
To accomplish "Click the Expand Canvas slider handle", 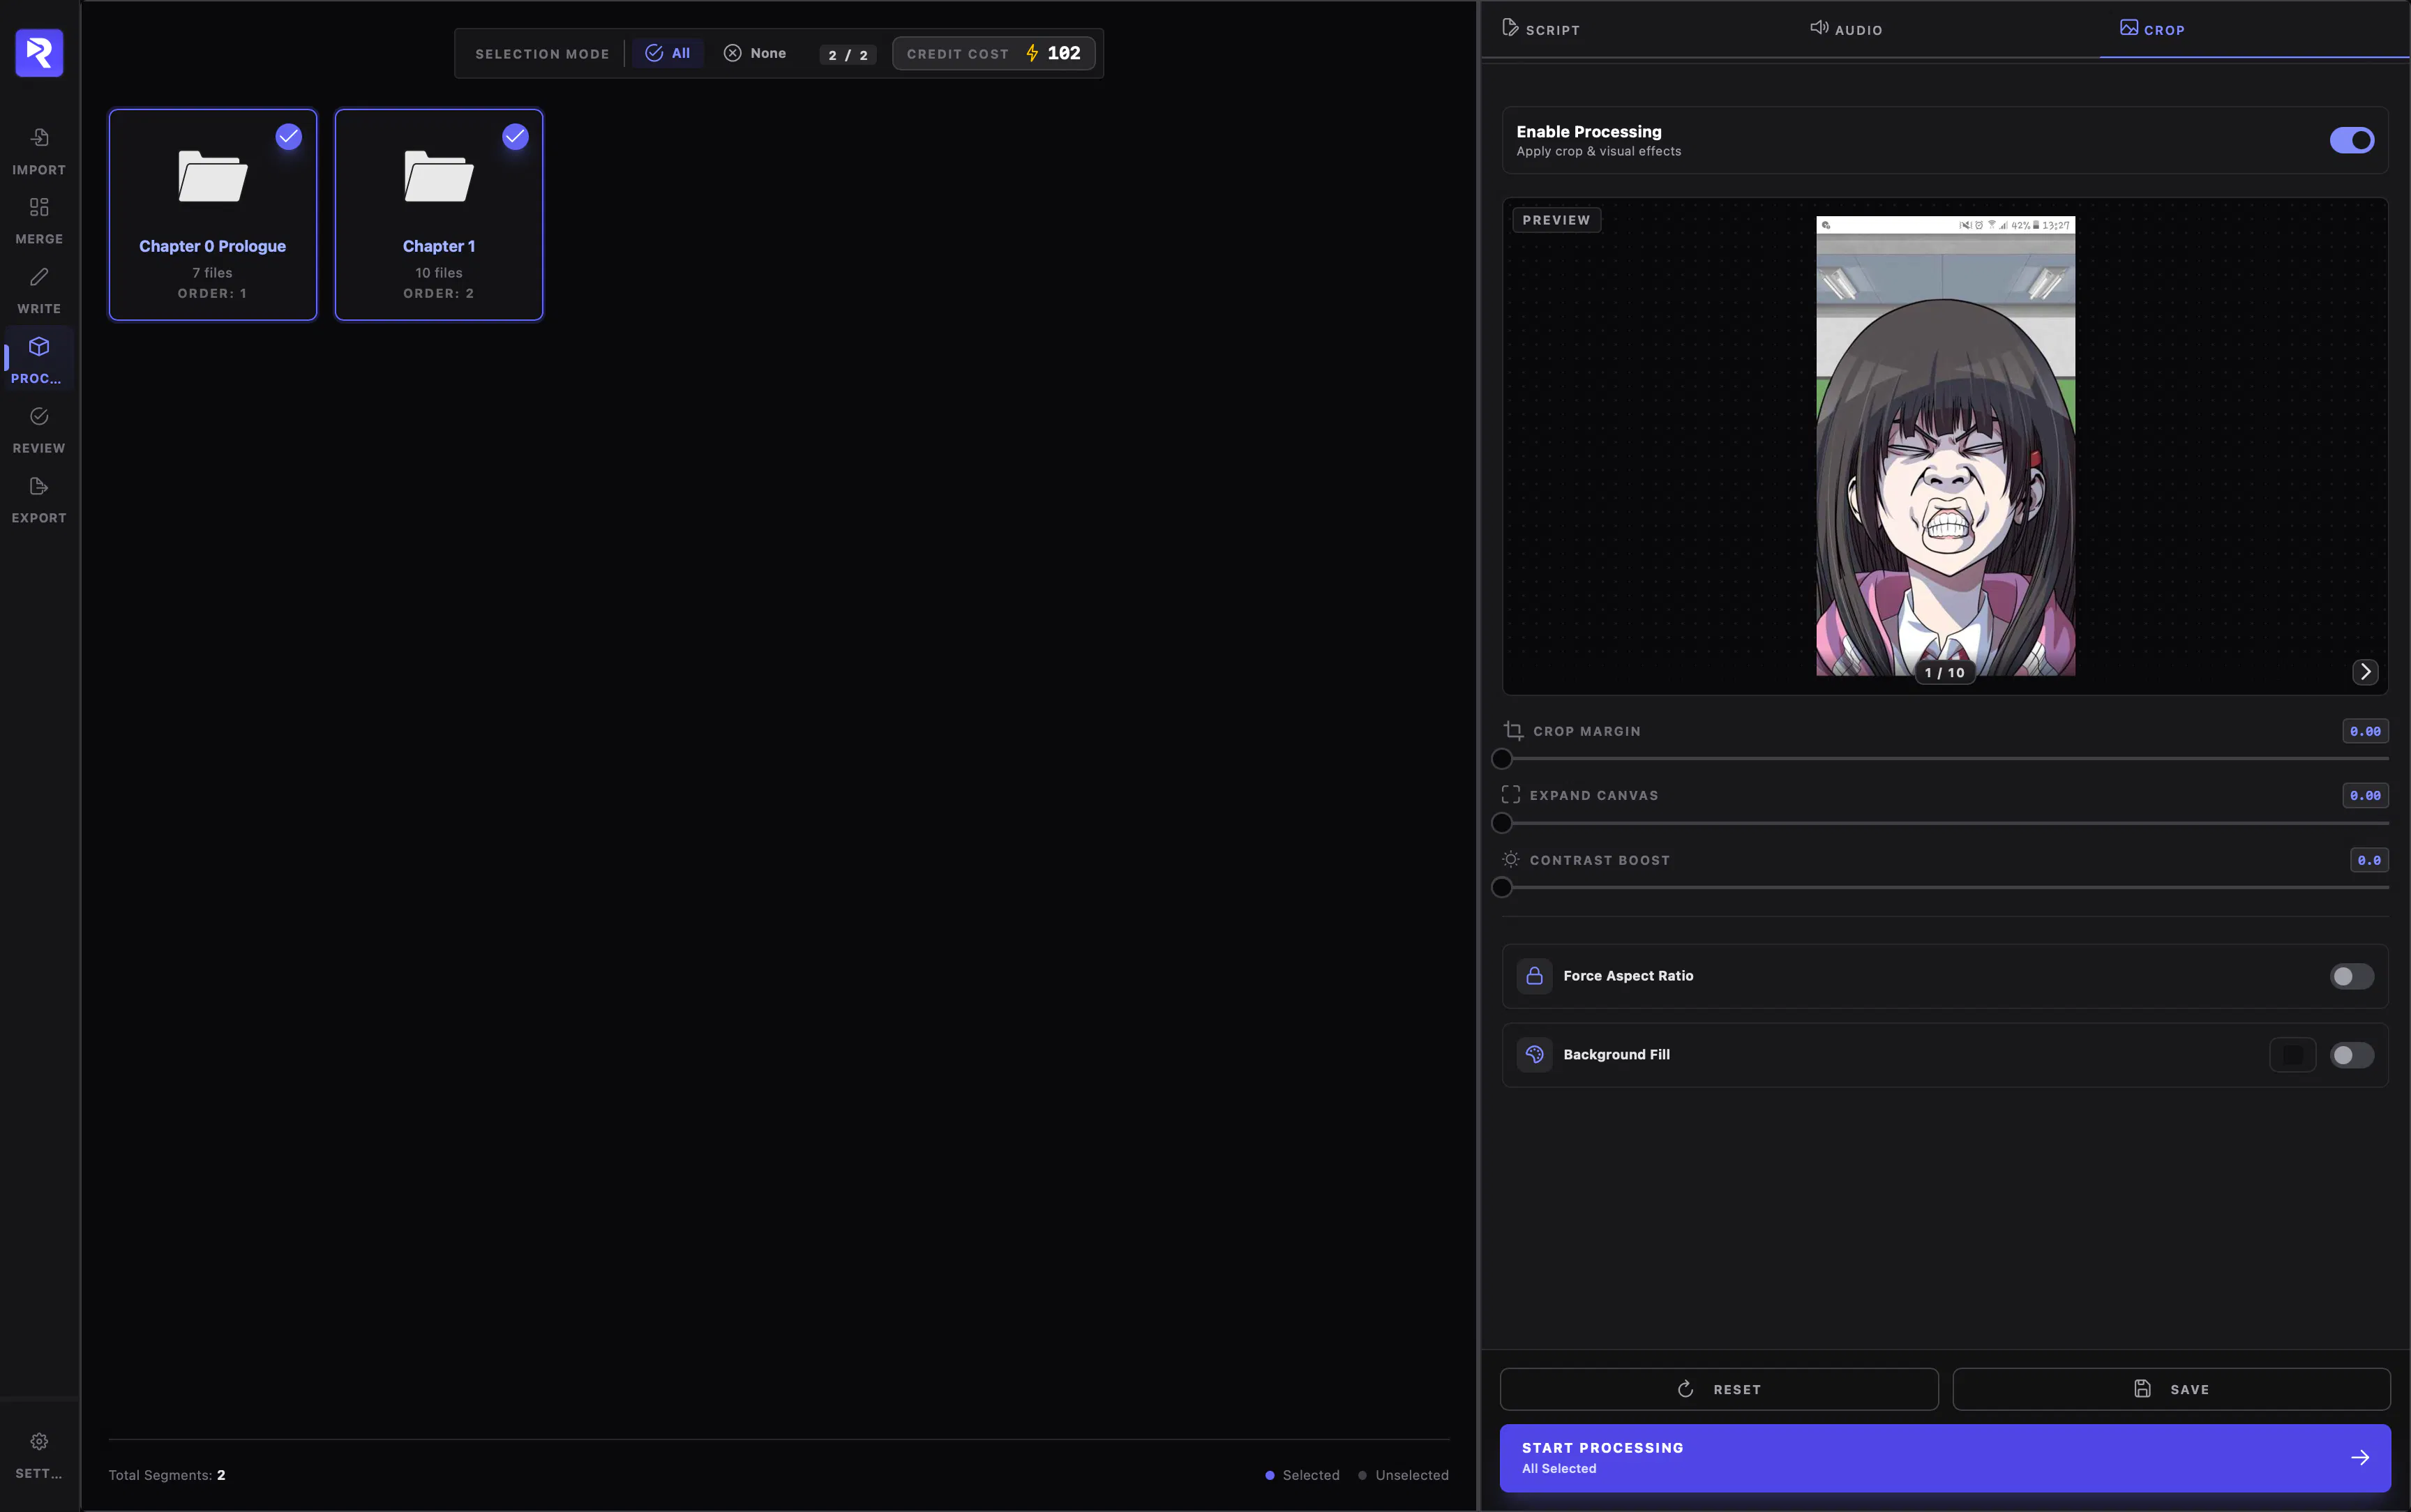I will [1501, 823].
